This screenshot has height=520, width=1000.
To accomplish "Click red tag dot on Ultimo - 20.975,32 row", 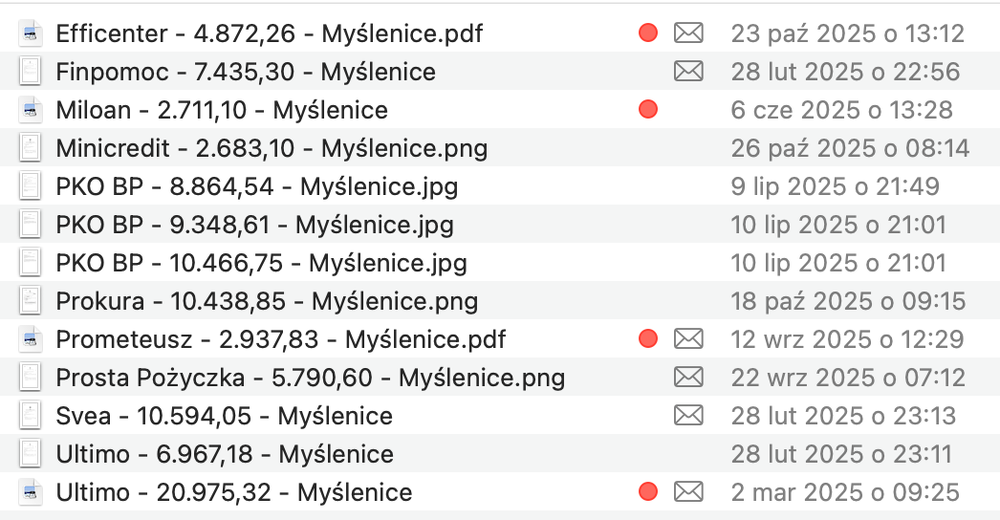I will point(648,492).
